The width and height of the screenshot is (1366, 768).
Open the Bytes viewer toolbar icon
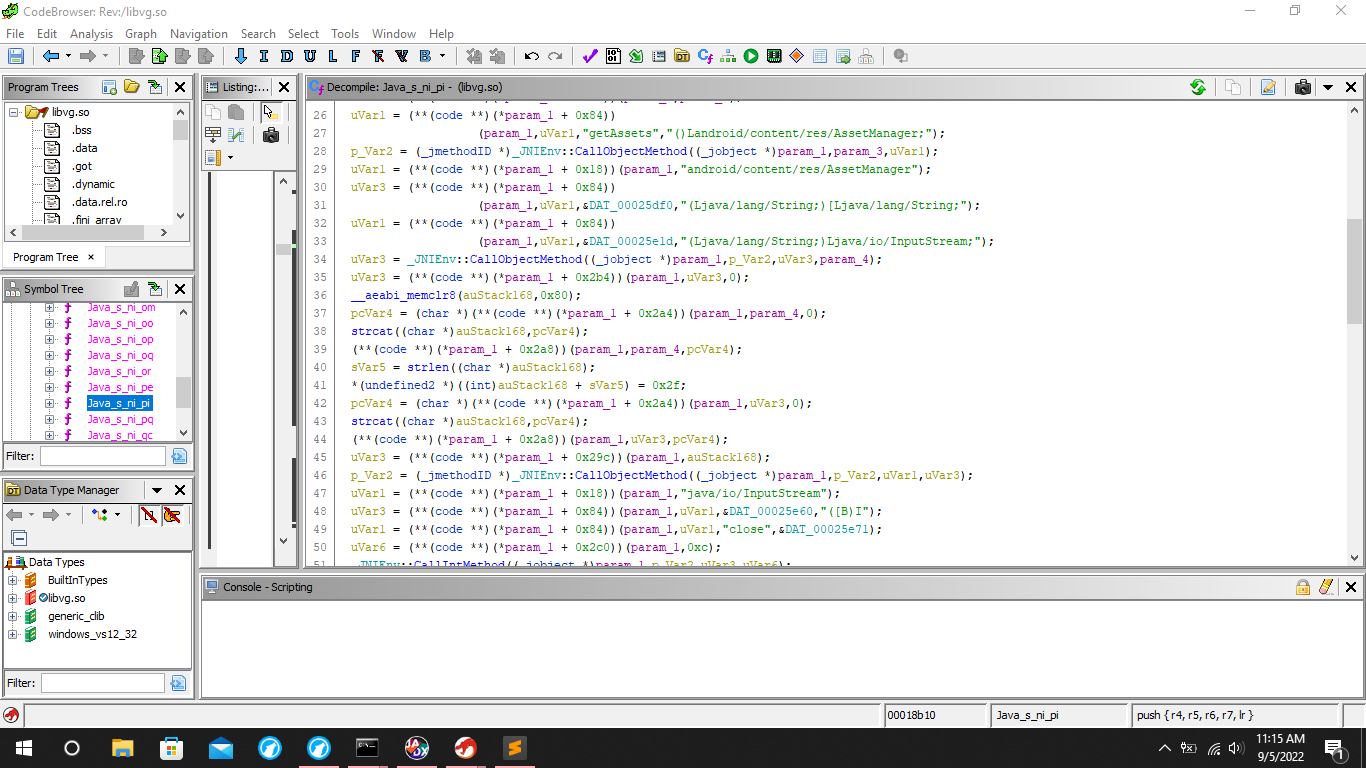(x=613, y=57)
